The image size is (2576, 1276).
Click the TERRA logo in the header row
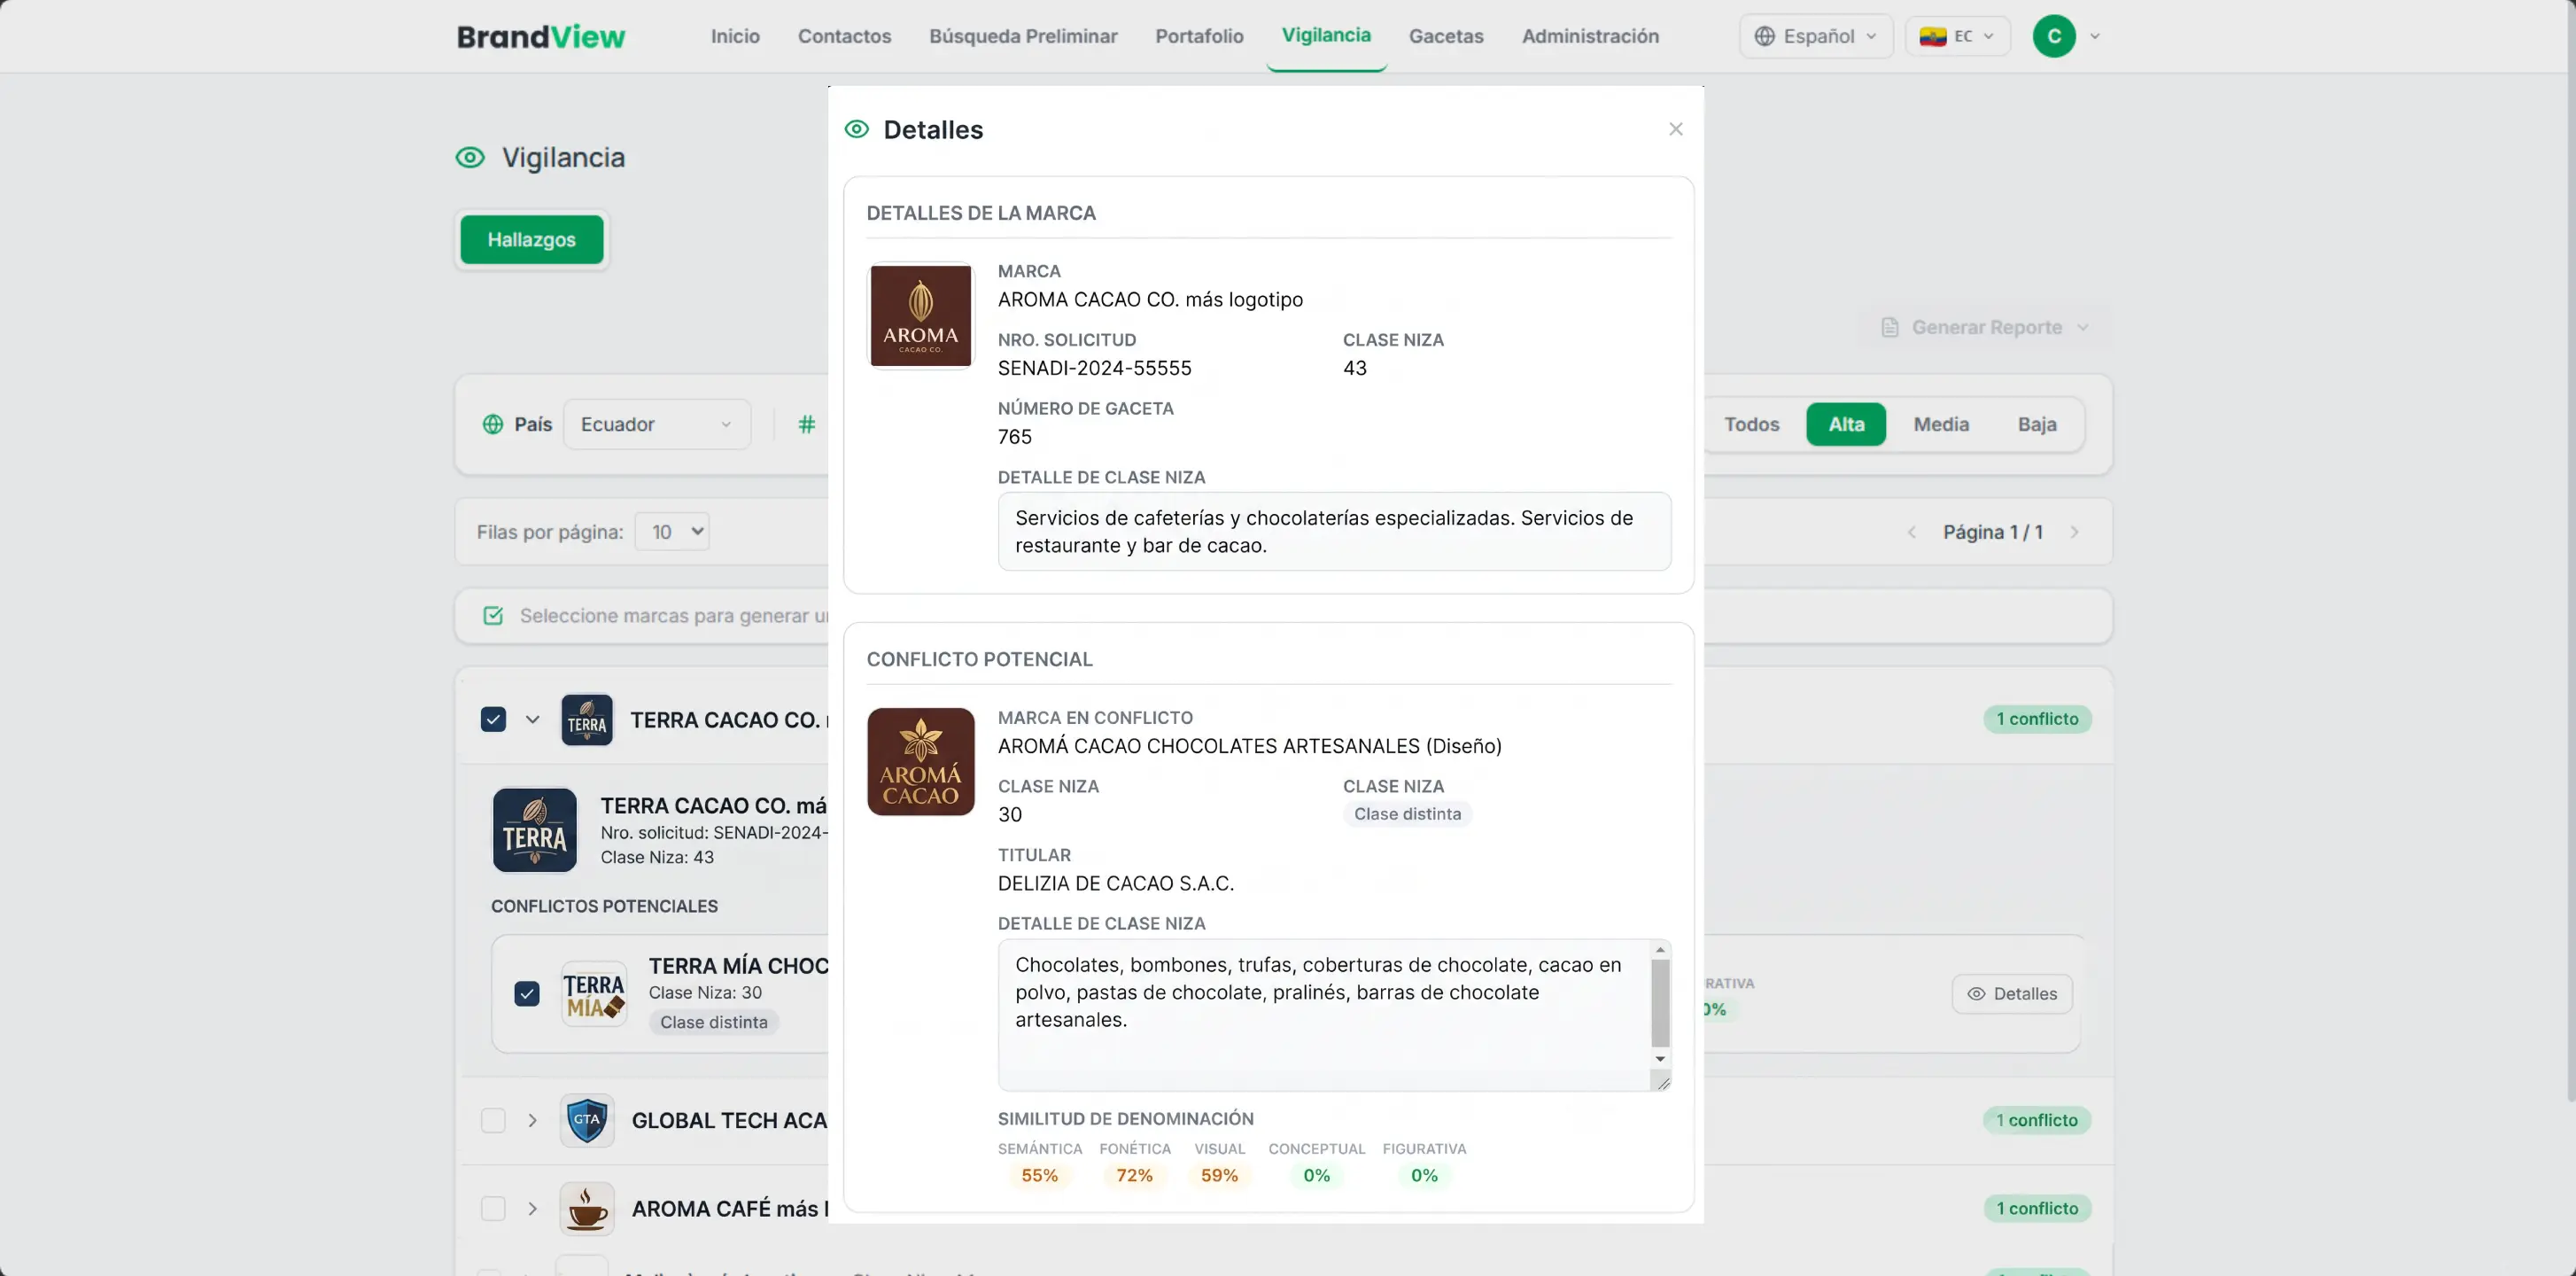[587, 720]
